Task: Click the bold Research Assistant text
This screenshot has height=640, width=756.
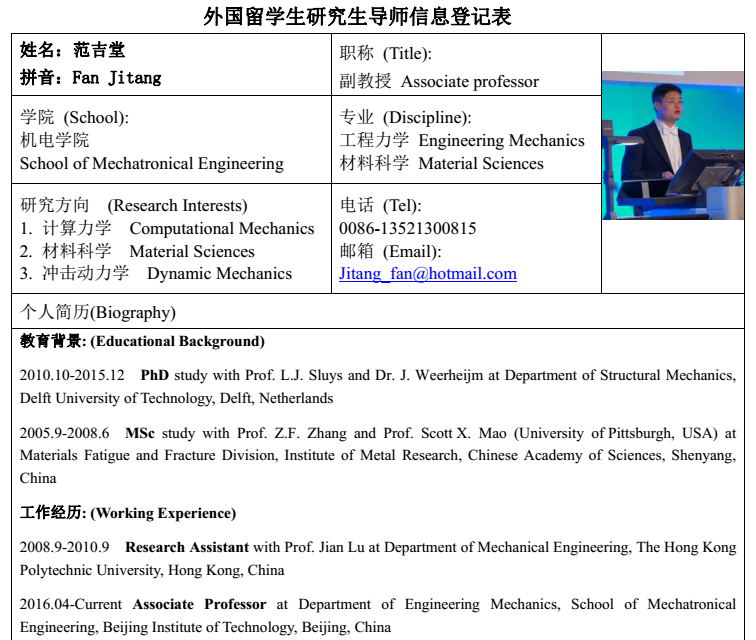Action: pos(187,548)
